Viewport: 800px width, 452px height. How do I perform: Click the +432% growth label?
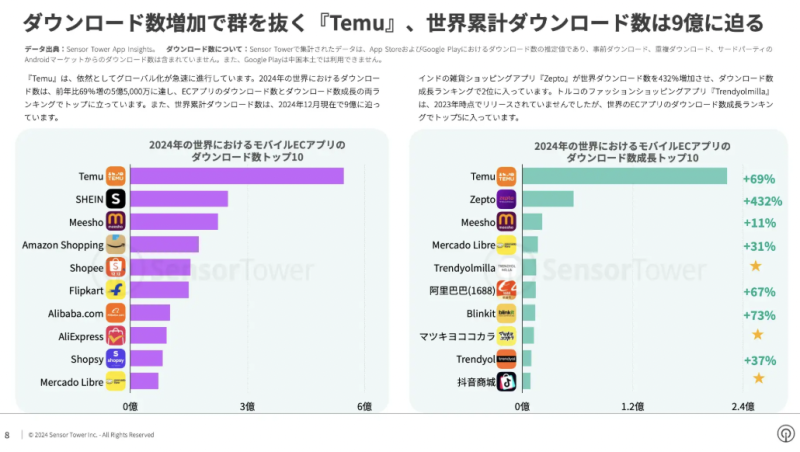(762, 201)
